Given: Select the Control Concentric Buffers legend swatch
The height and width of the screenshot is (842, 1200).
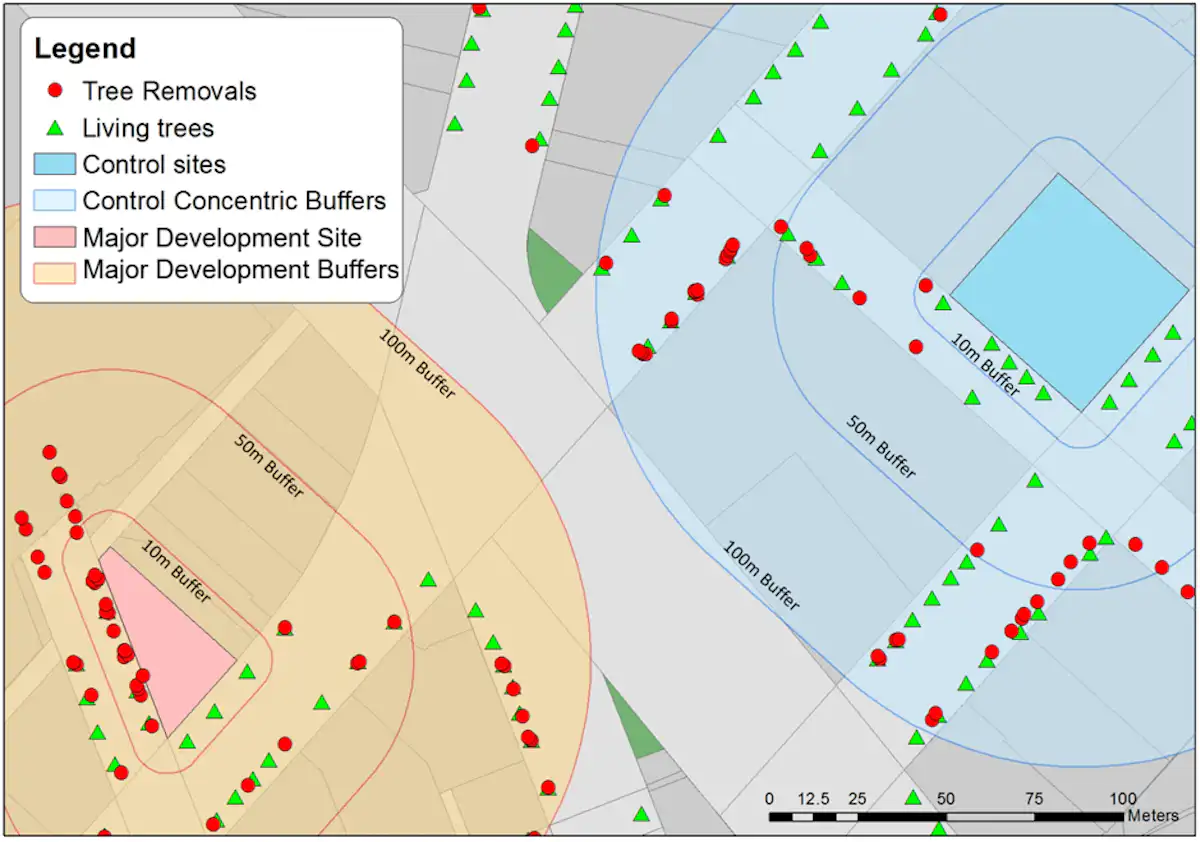Looking at the screenshot, I should 55,200.
